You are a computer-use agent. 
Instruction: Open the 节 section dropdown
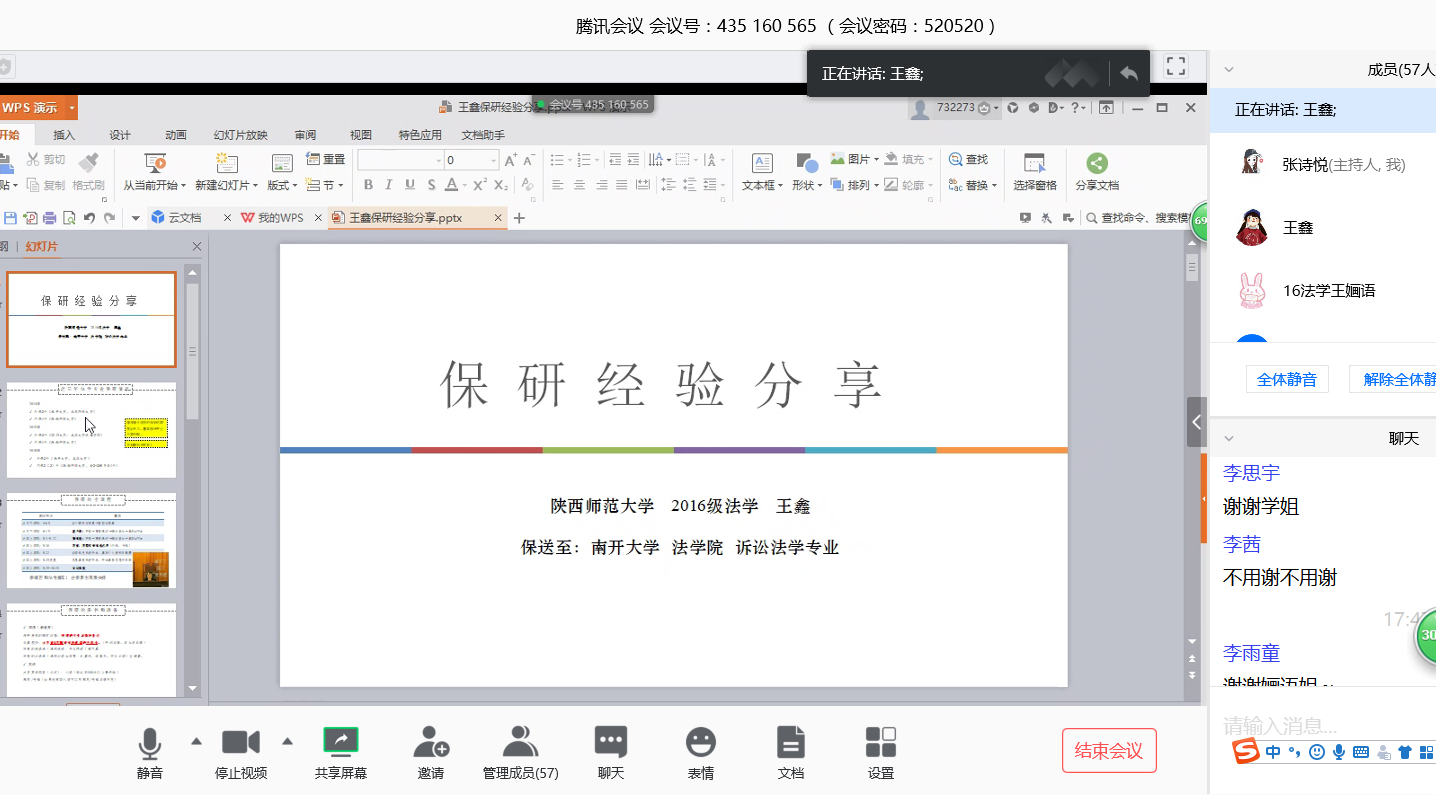[x=325, y=185]
